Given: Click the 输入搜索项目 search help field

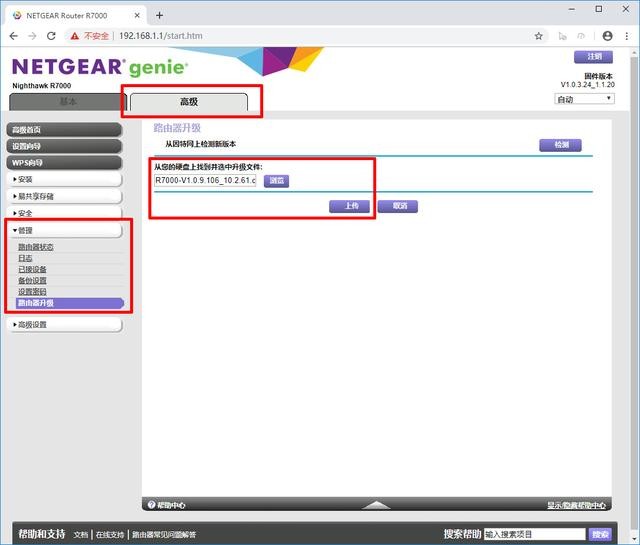Looking at the screenshot, I should [535, 534].
